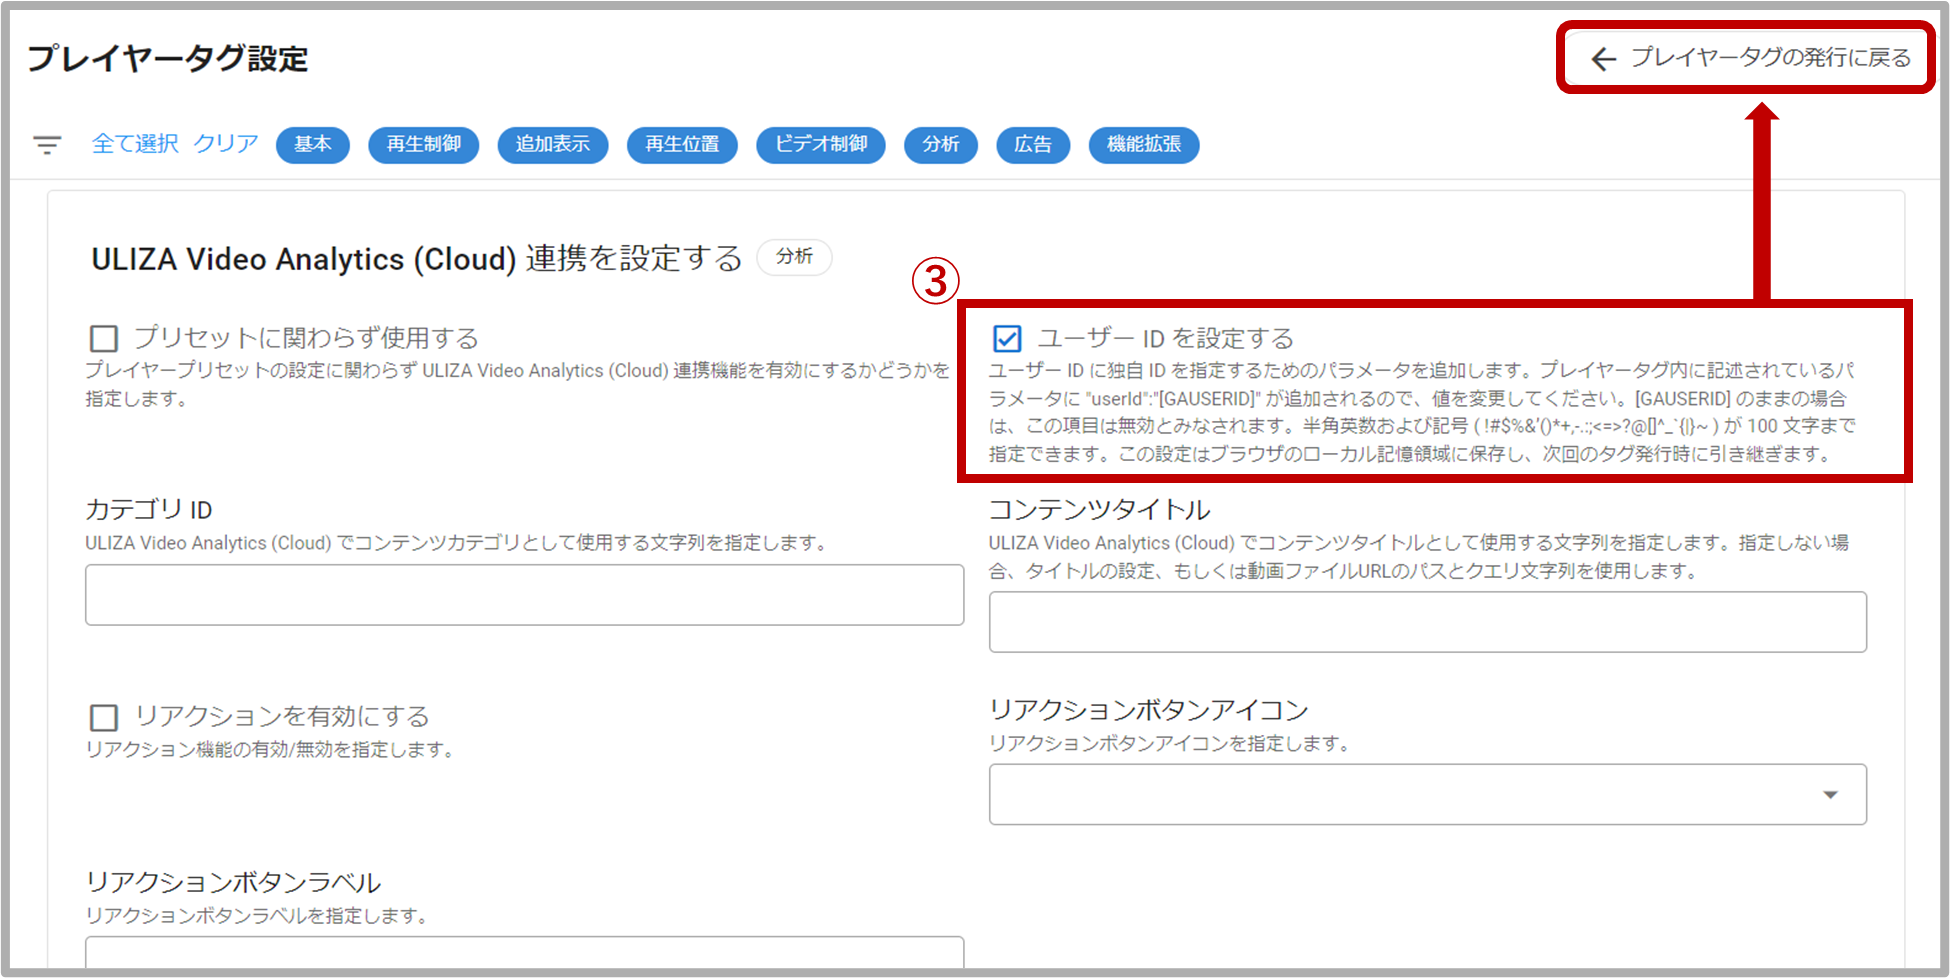Open リアクションボタンアイコン dropdown
This screenshot has height=978, width=1950.
(x=1428, y=795)
